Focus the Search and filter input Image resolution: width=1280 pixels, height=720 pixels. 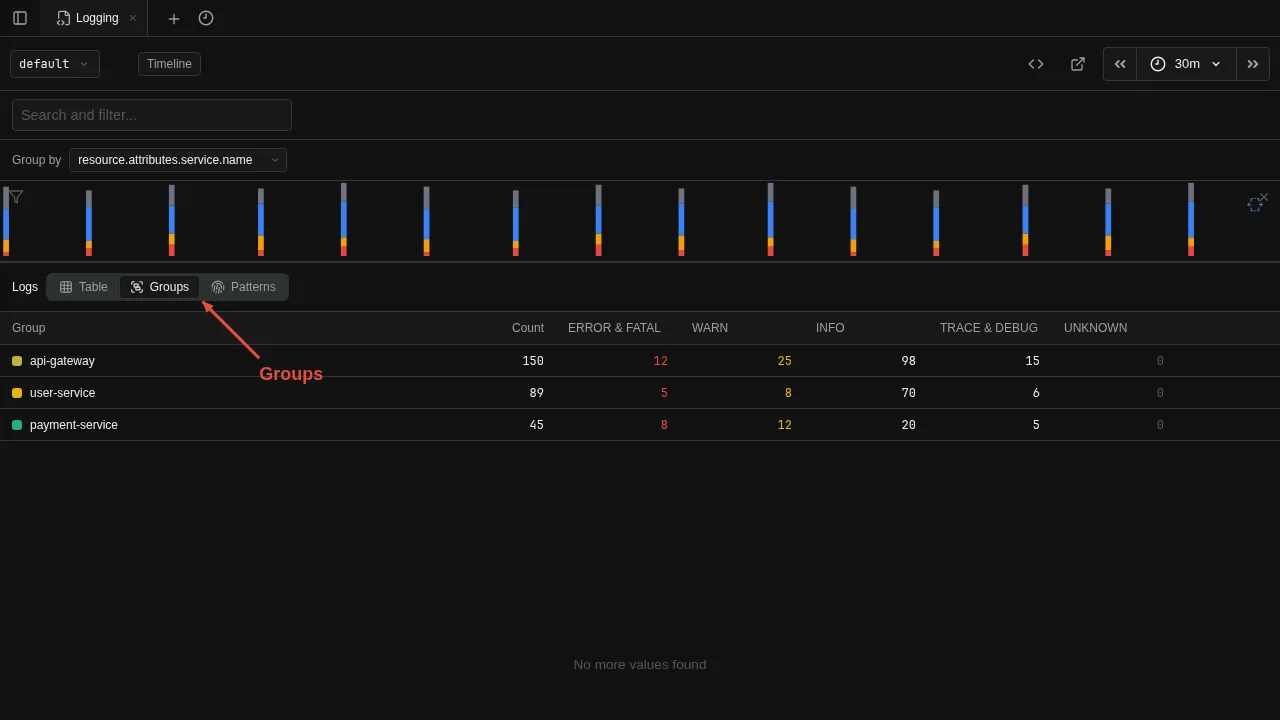[152, 115]
